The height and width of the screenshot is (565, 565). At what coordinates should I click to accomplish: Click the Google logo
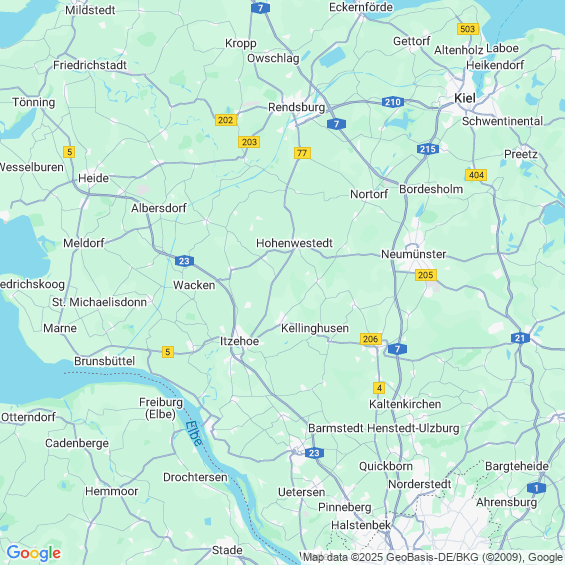(x=34, y=553)
